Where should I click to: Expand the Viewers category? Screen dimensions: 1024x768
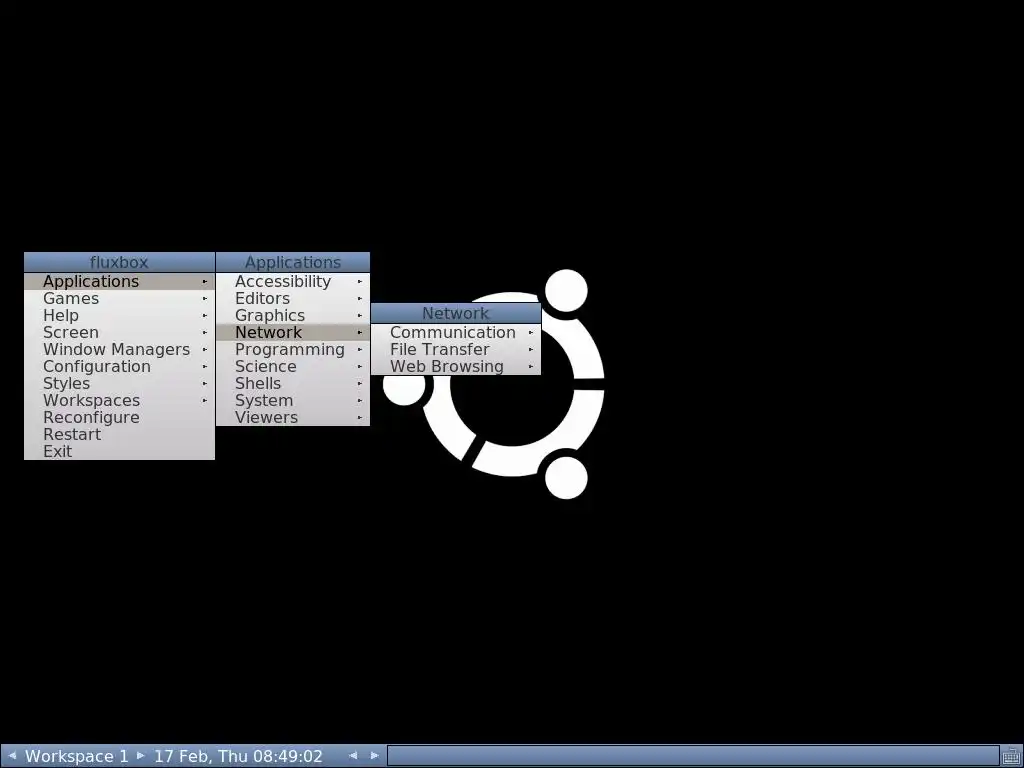tap(293, 417)
